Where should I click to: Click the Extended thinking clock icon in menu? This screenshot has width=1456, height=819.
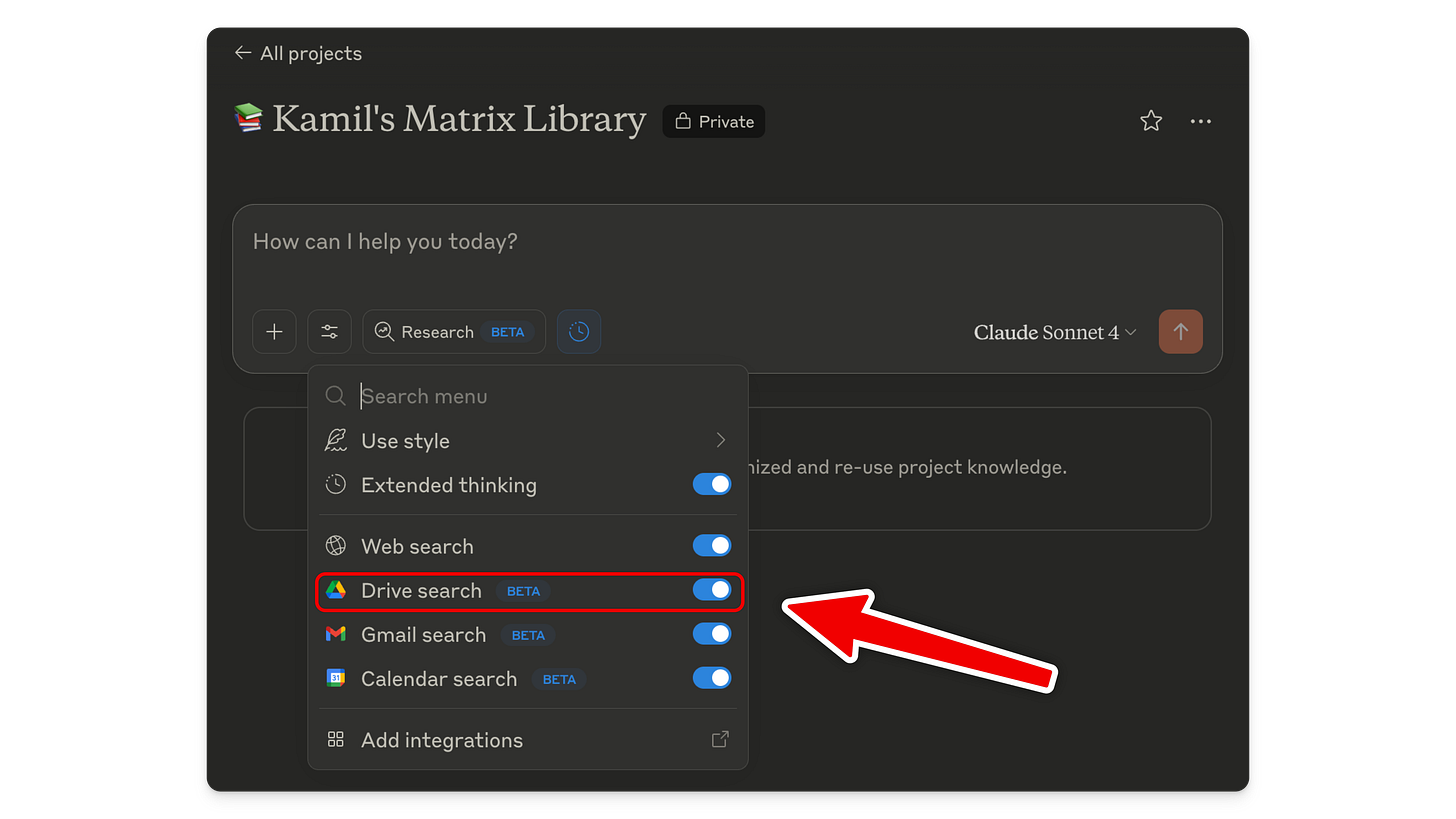(336, 485)
